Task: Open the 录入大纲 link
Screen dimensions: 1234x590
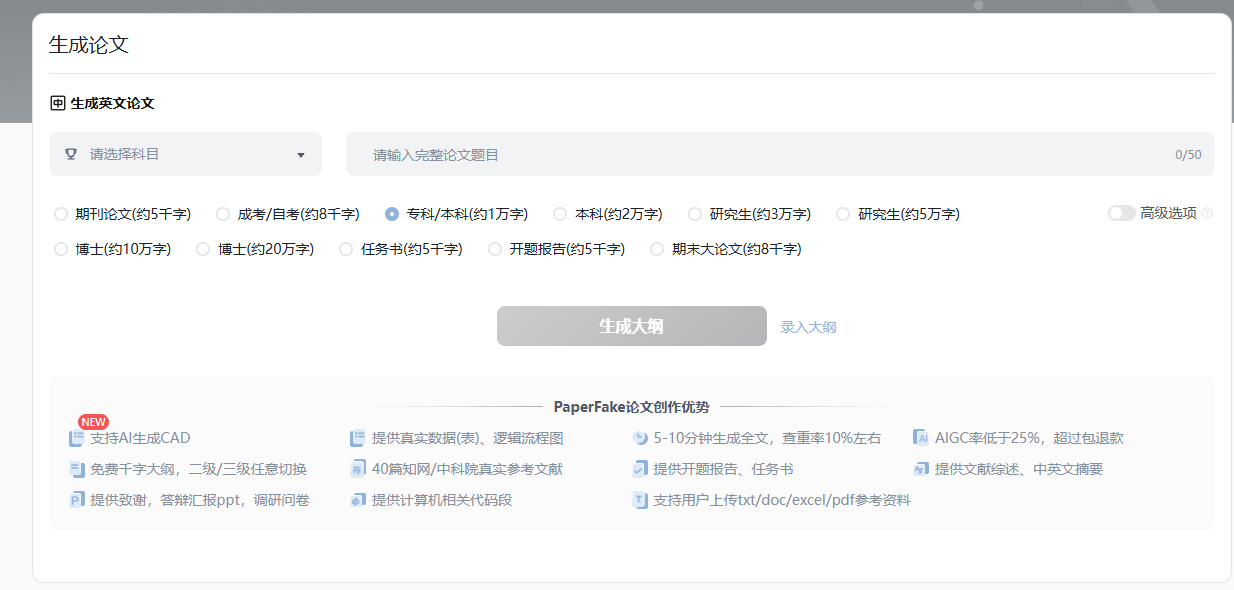Action: [808, 327]
